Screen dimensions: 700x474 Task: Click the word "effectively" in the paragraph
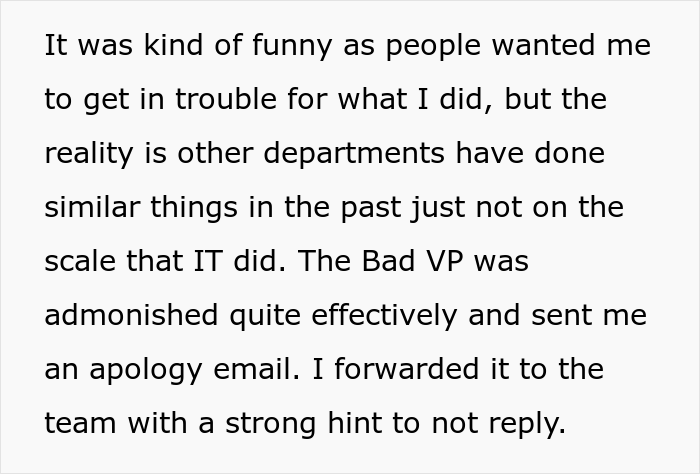pyautogui.click(x=387, y=316)
